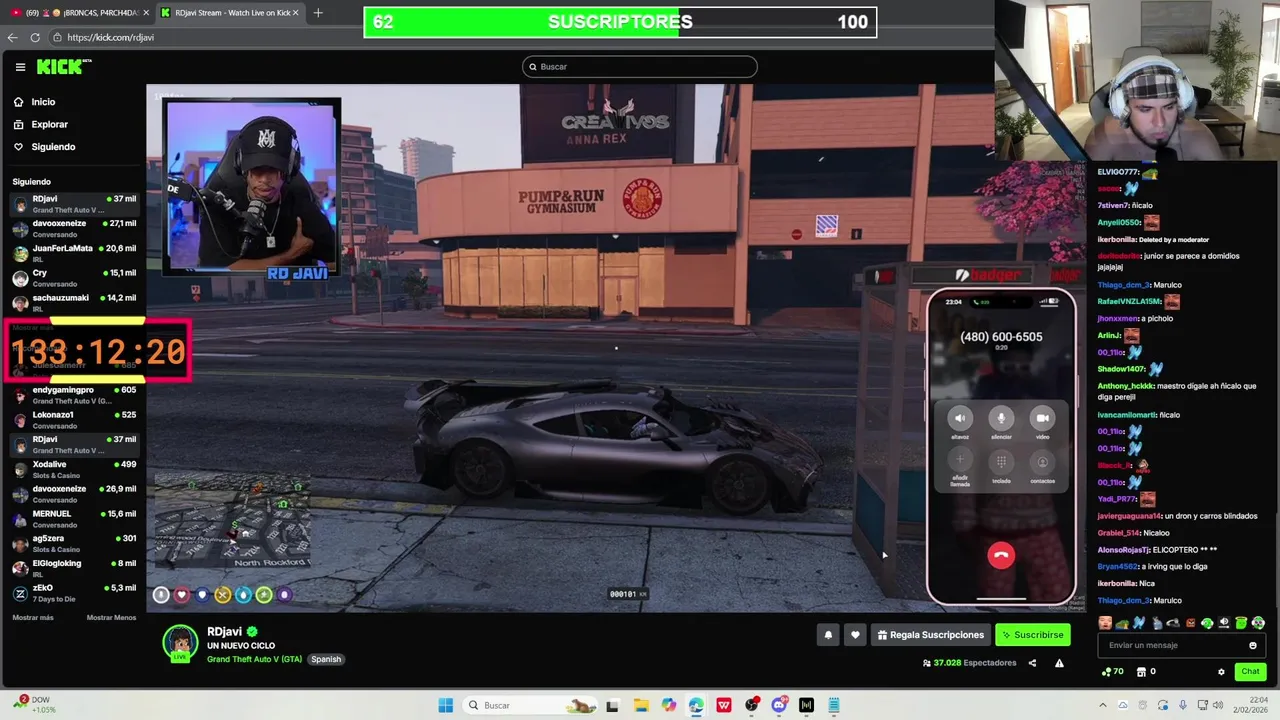Expand recommended list with Mostrar más
The width and height of the screenshot is (1280, 720).
(33, 618)
